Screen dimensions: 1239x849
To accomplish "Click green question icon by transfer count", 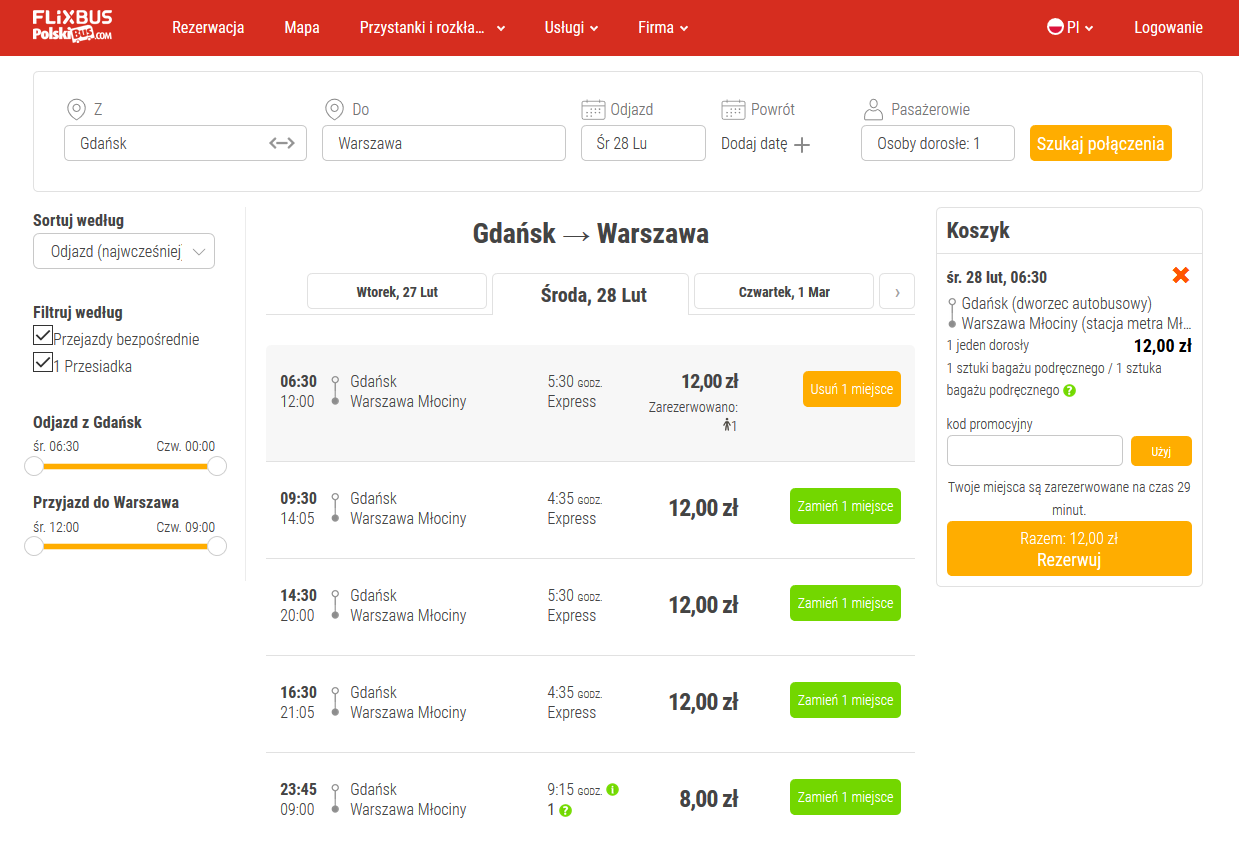I will tap(566, 810).
